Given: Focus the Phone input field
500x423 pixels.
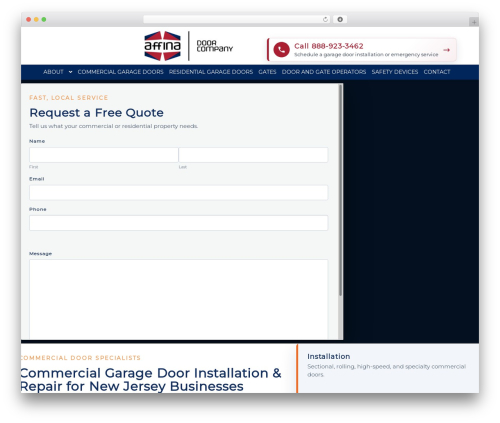Looking at the screenshot, I should (x=179, y=223).
